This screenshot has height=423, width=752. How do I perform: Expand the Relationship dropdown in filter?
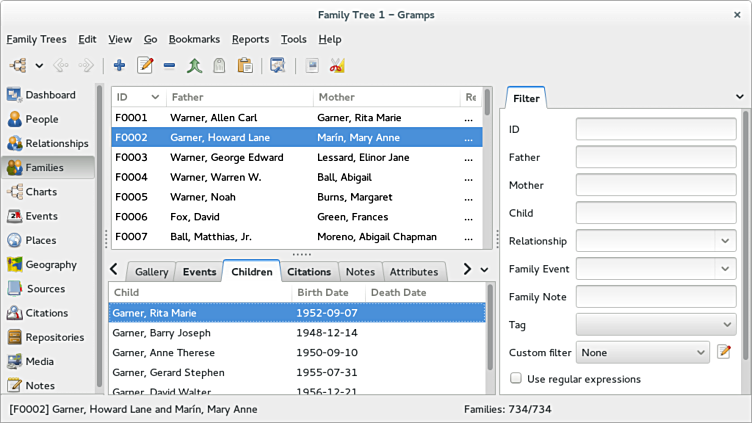pos(725,241)
